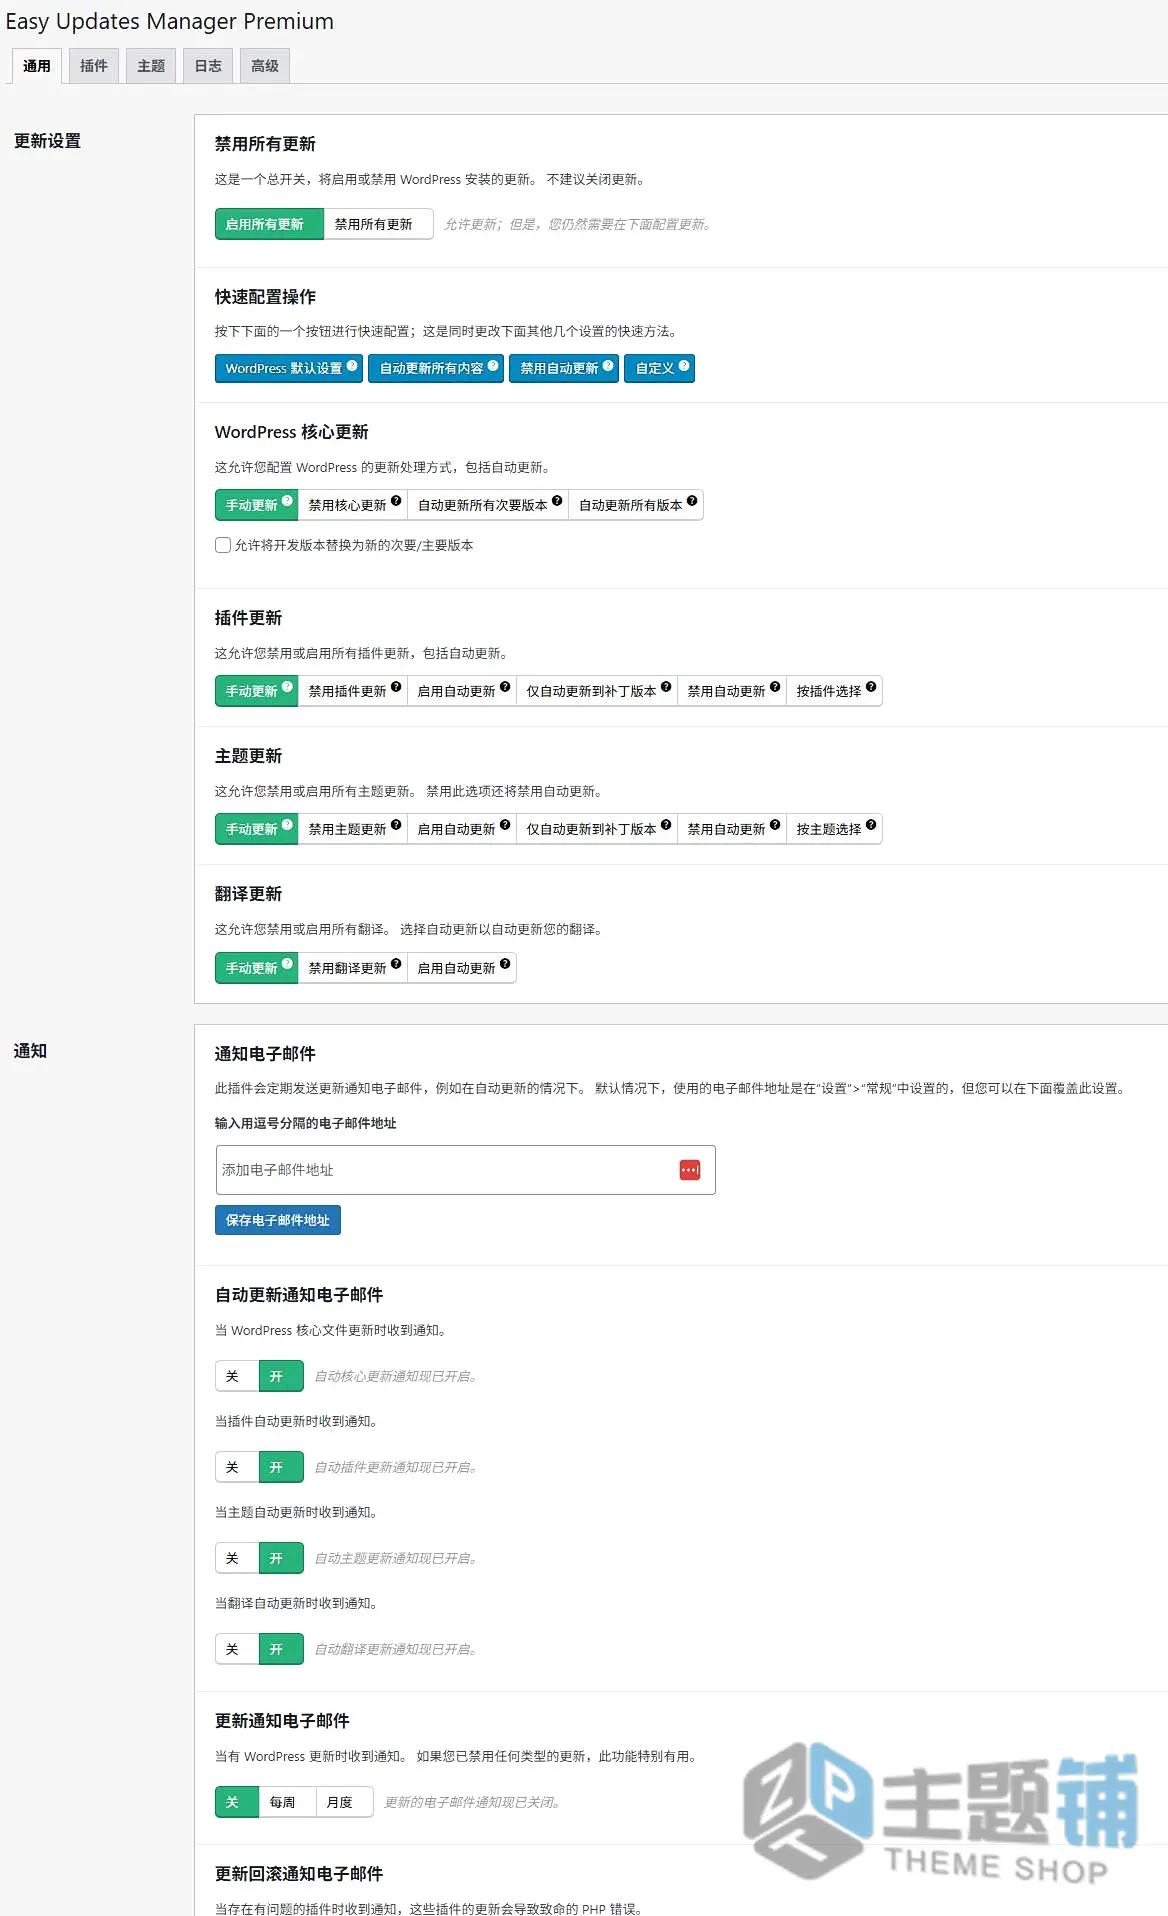Open help icon beside plugin 手动更新
Screen dimensions: 1168x1916
[x=287, y=687]
